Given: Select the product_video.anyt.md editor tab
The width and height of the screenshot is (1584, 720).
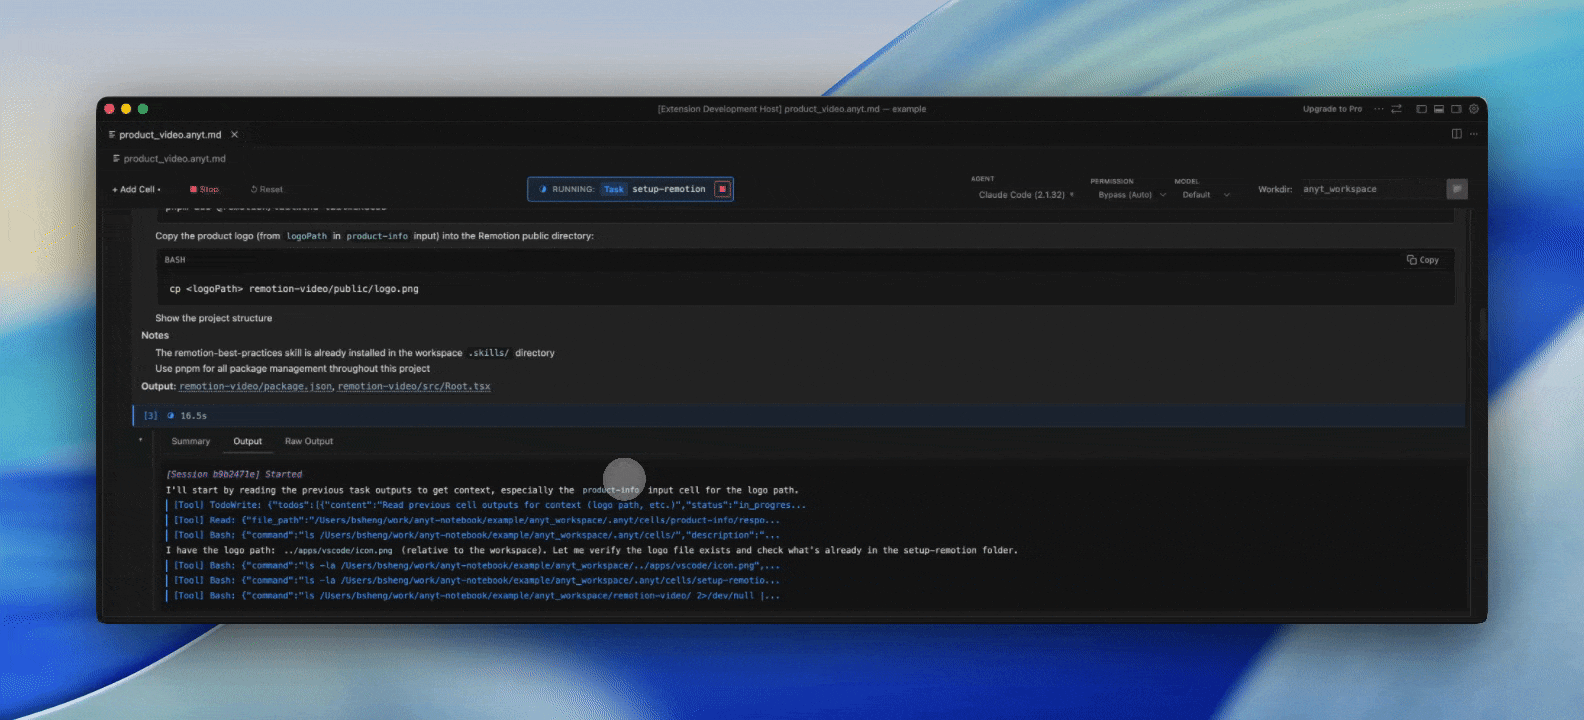Looking at the screenshot, I should click(171, 134).
